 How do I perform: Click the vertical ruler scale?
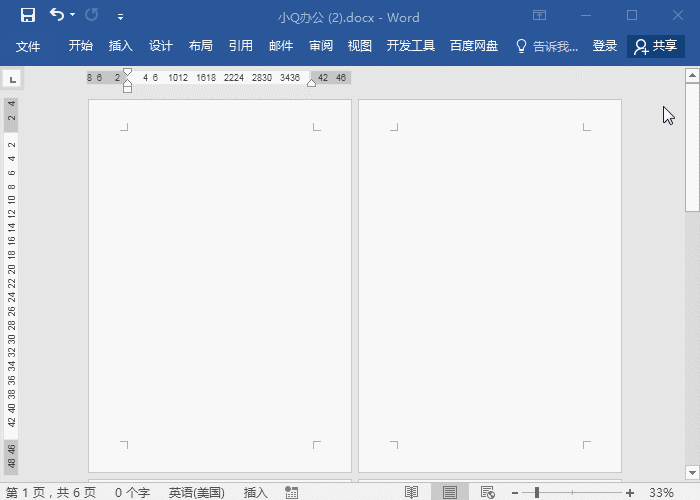click(11, 286)
